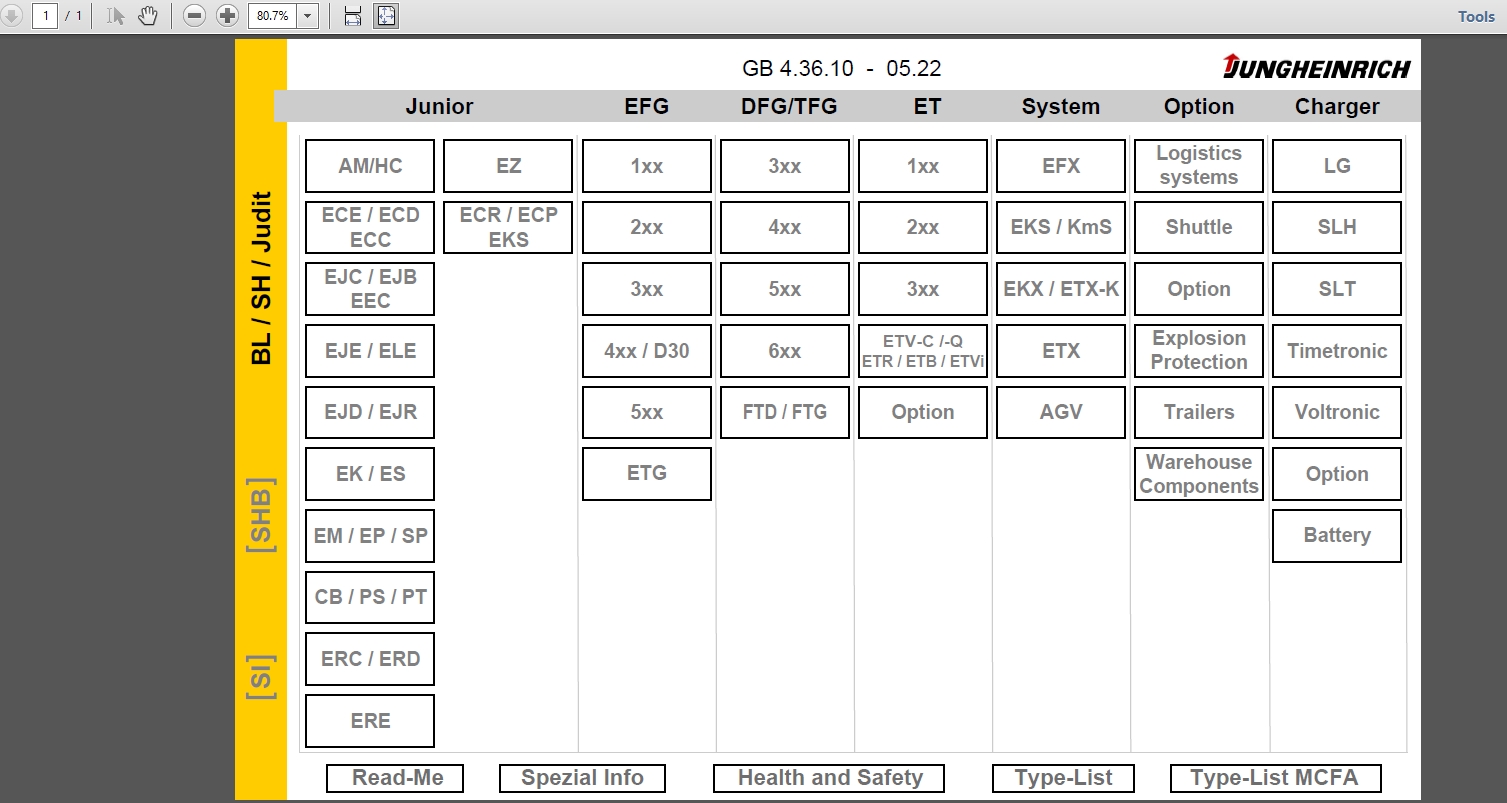Open ECR / ECP EKS box
Viewport: 1507px width, 803px height.
pos(508,227)
